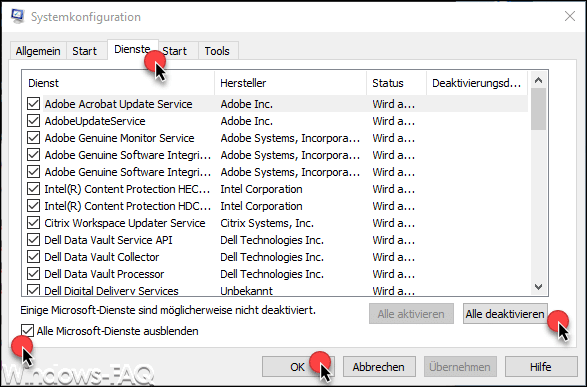The image size is (587, 387).
Task: Uncheck Adobe Acrobat Update Service
Action: click(33, 104)
